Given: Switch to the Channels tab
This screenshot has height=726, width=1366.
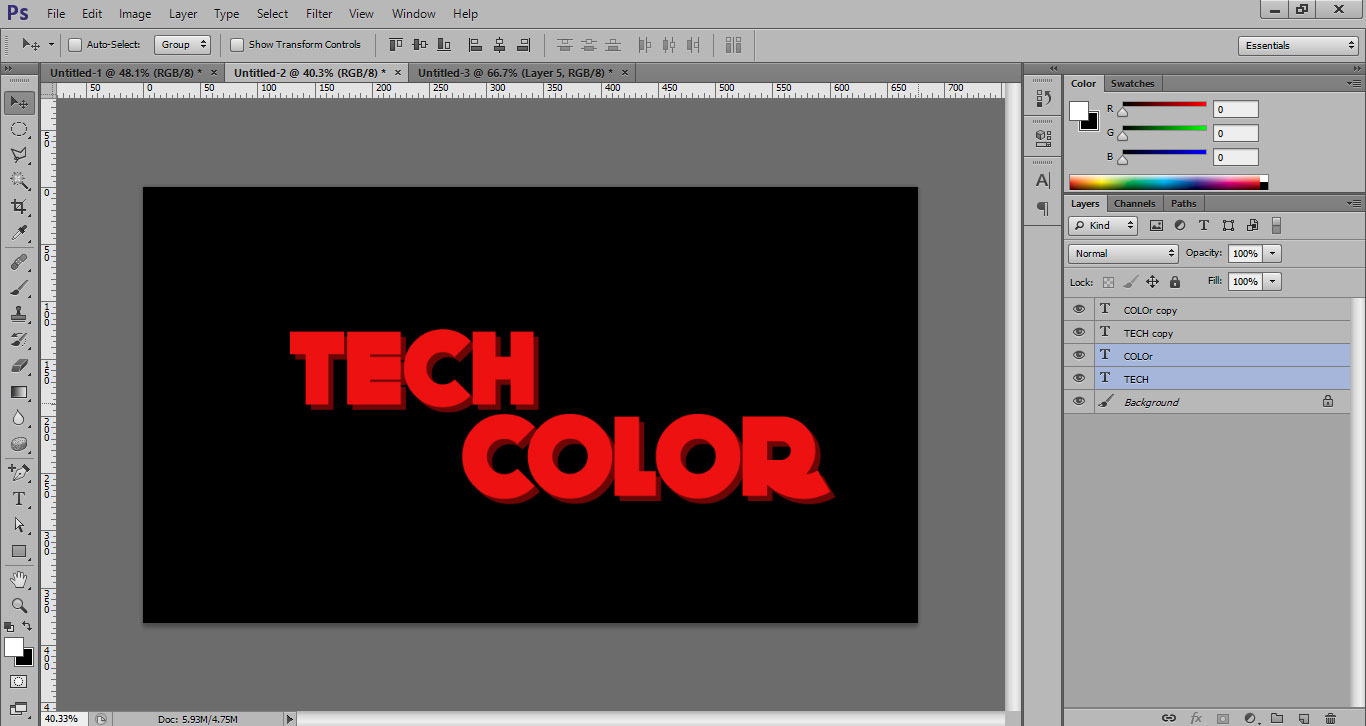Looking at the screenshot, I should pyautogui.click(x=1134, y=203).
